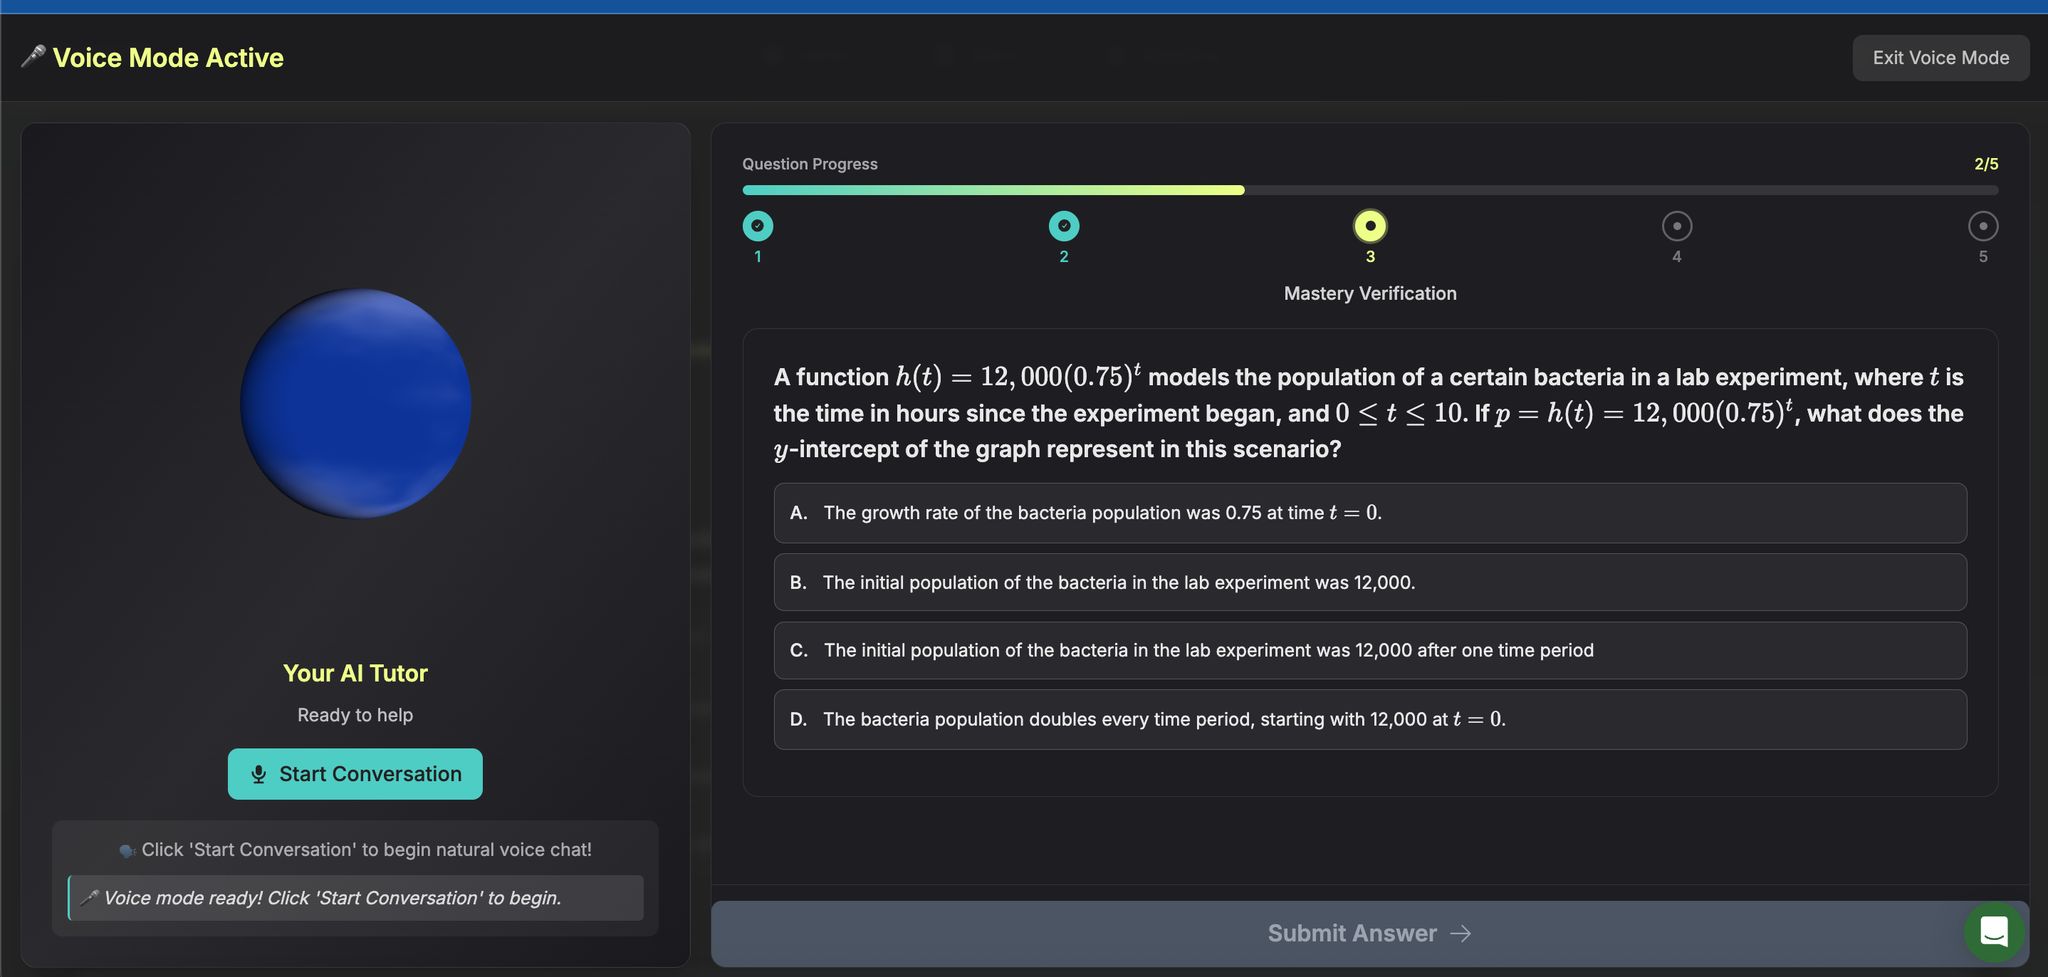Exit Voice Mode
This screenshot has height=977, width=2048.
click(1940, 58)
